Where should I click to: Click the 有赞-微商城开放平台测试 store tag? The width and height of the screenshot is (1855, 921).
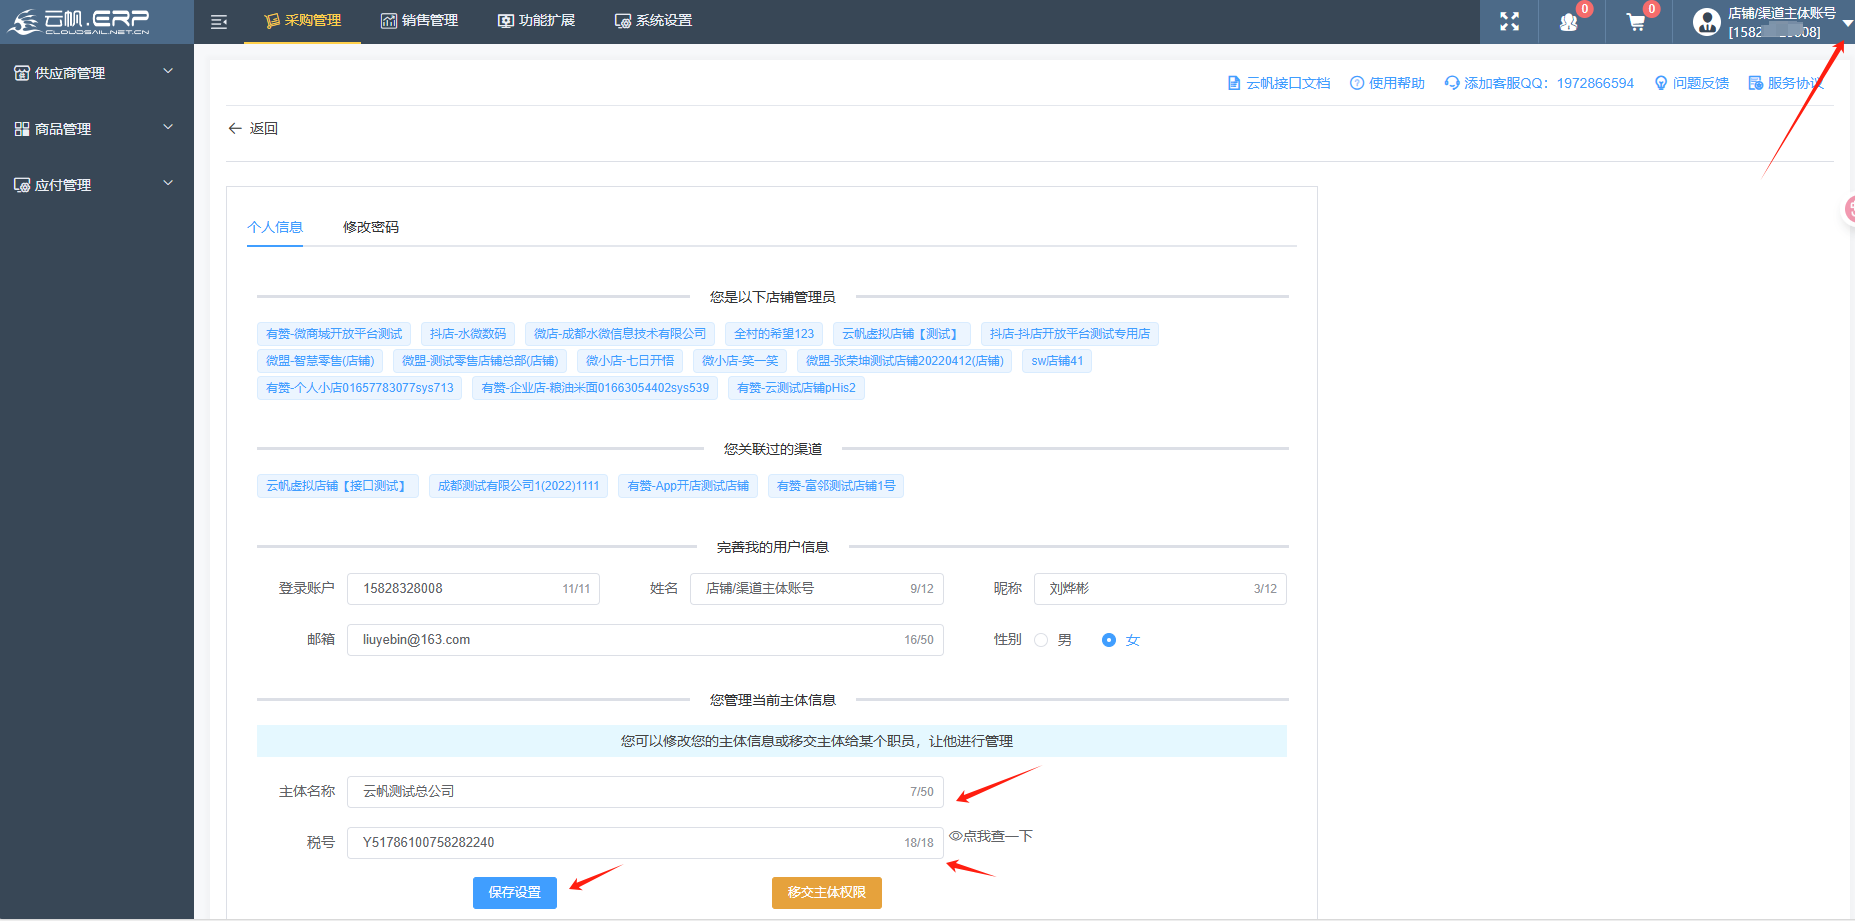334,334
